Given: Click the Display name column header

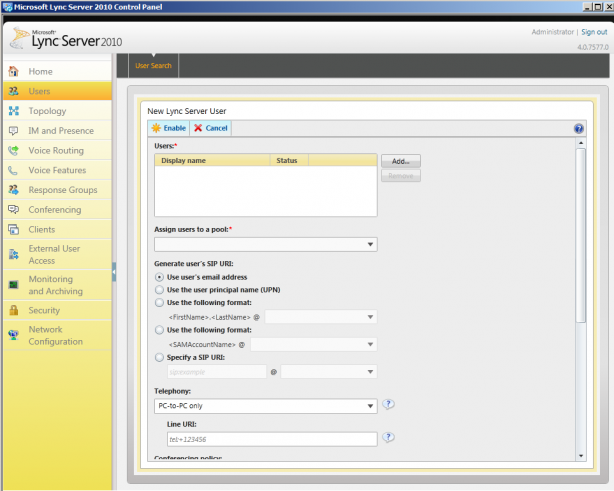Looking at the screenshot, I should pos(213,161).
